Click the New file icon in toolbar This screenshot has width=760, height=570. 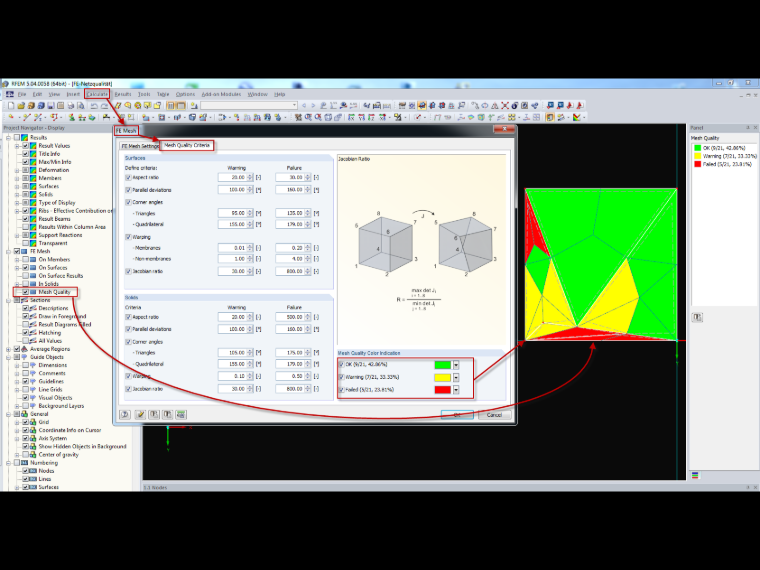point(11,105)
